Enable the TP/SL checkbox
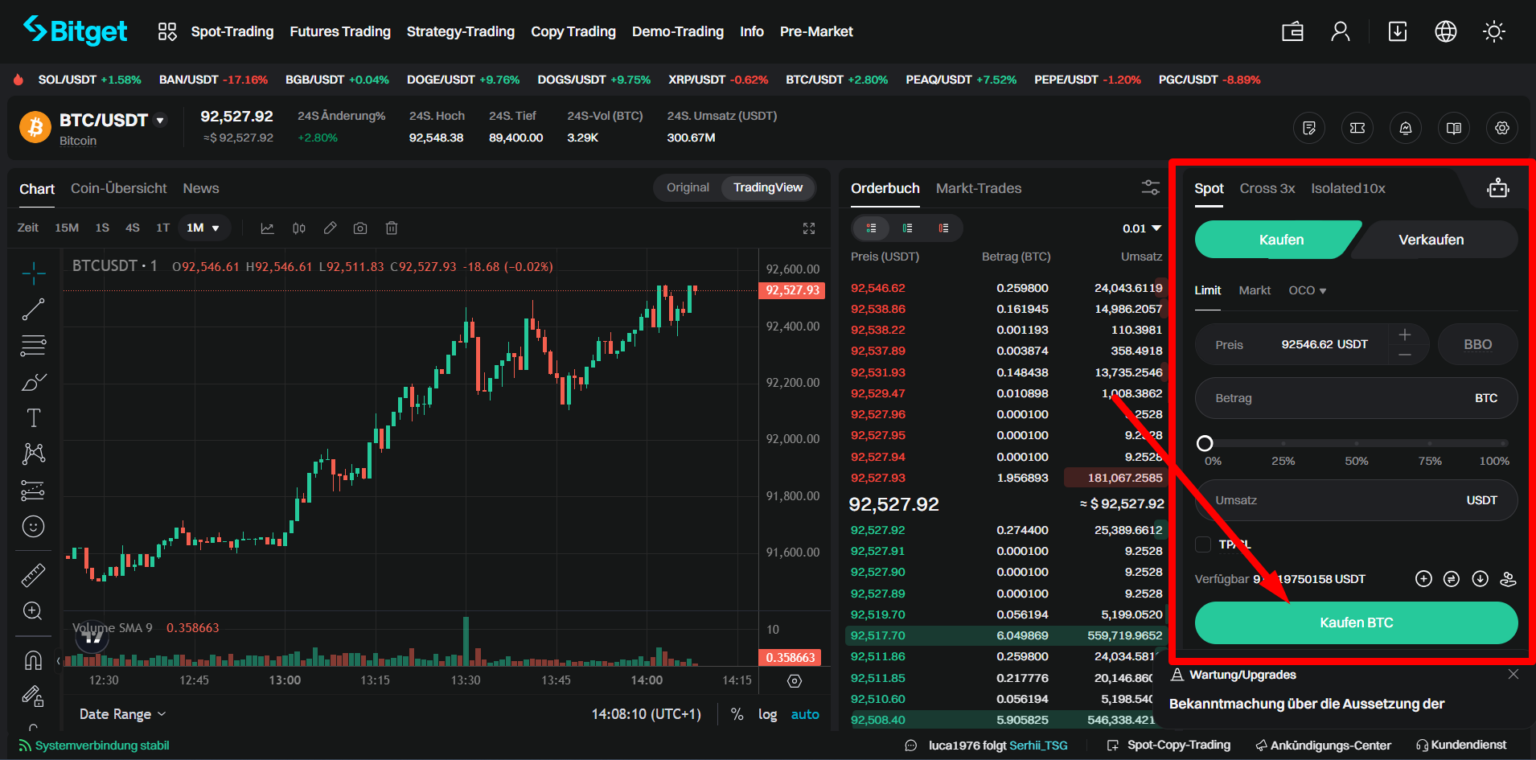The height and width of the screenshot is (760, 1536). point(1203,544)
